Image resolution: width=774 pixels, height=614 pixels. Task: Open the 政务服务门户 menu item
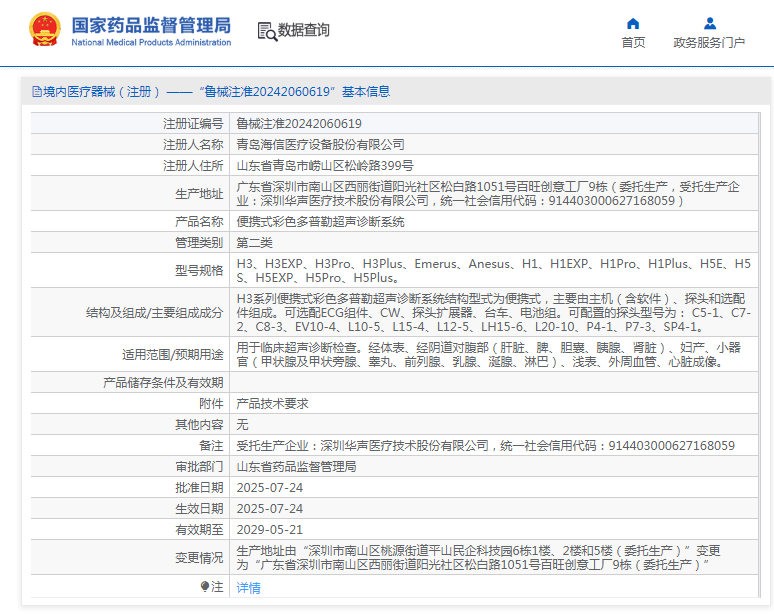click(x=709, y=42)
